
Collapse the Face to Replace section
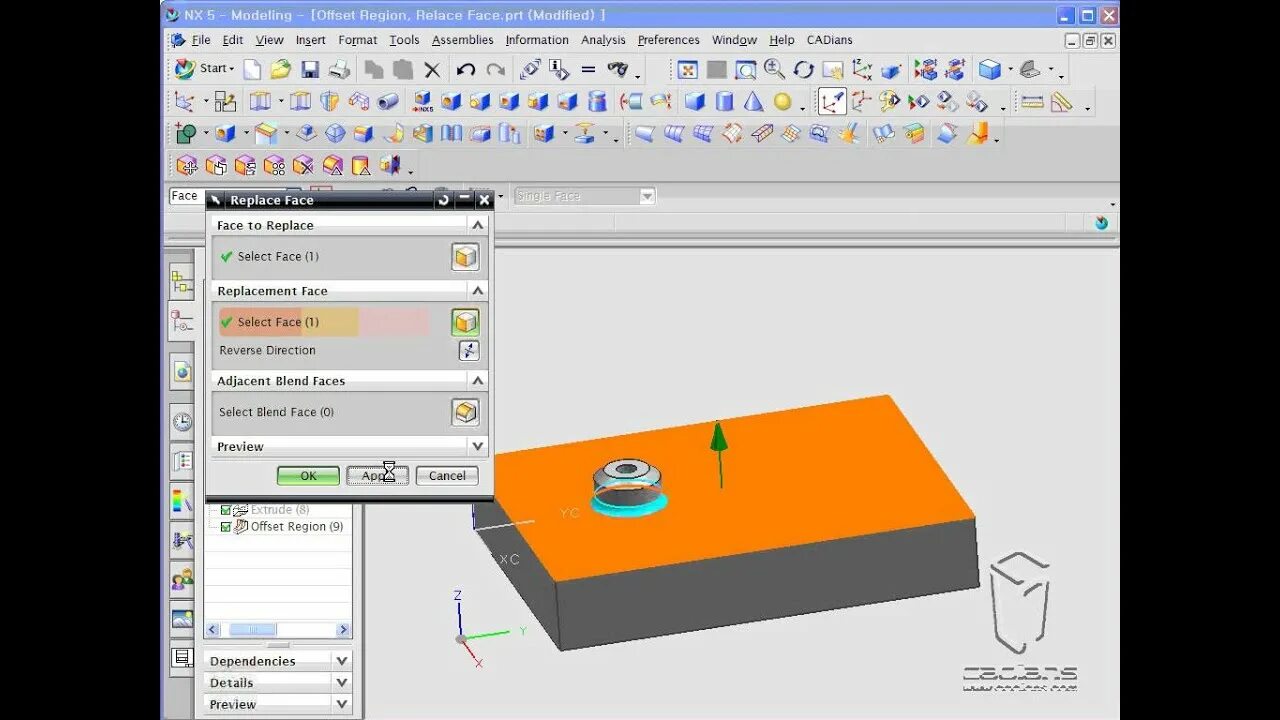(x=477, y=225)
